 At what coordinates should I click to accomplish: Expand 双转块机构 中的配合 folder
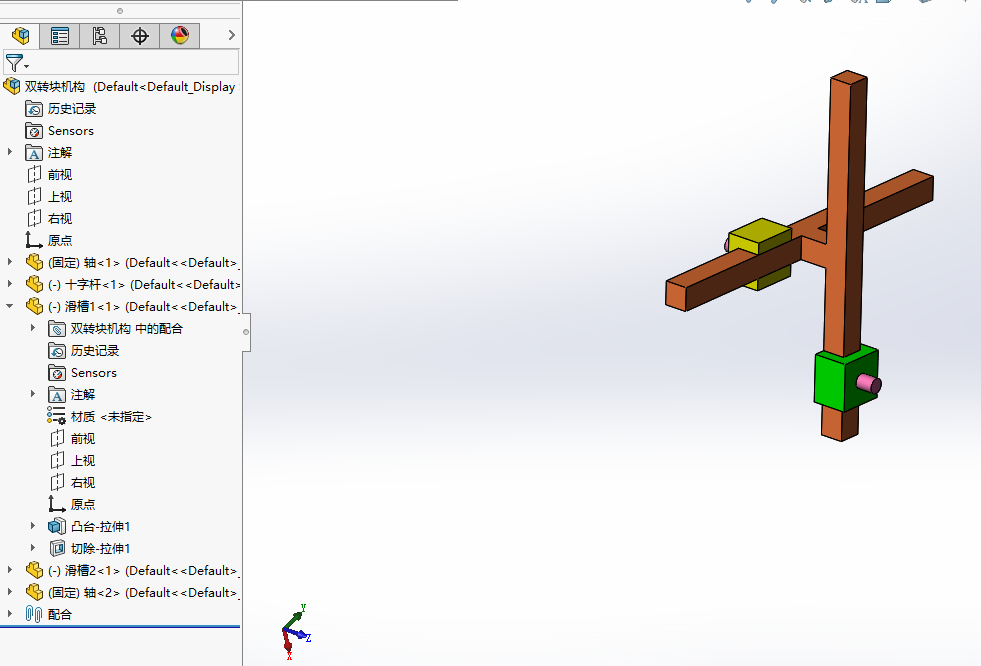click(33, 328)
